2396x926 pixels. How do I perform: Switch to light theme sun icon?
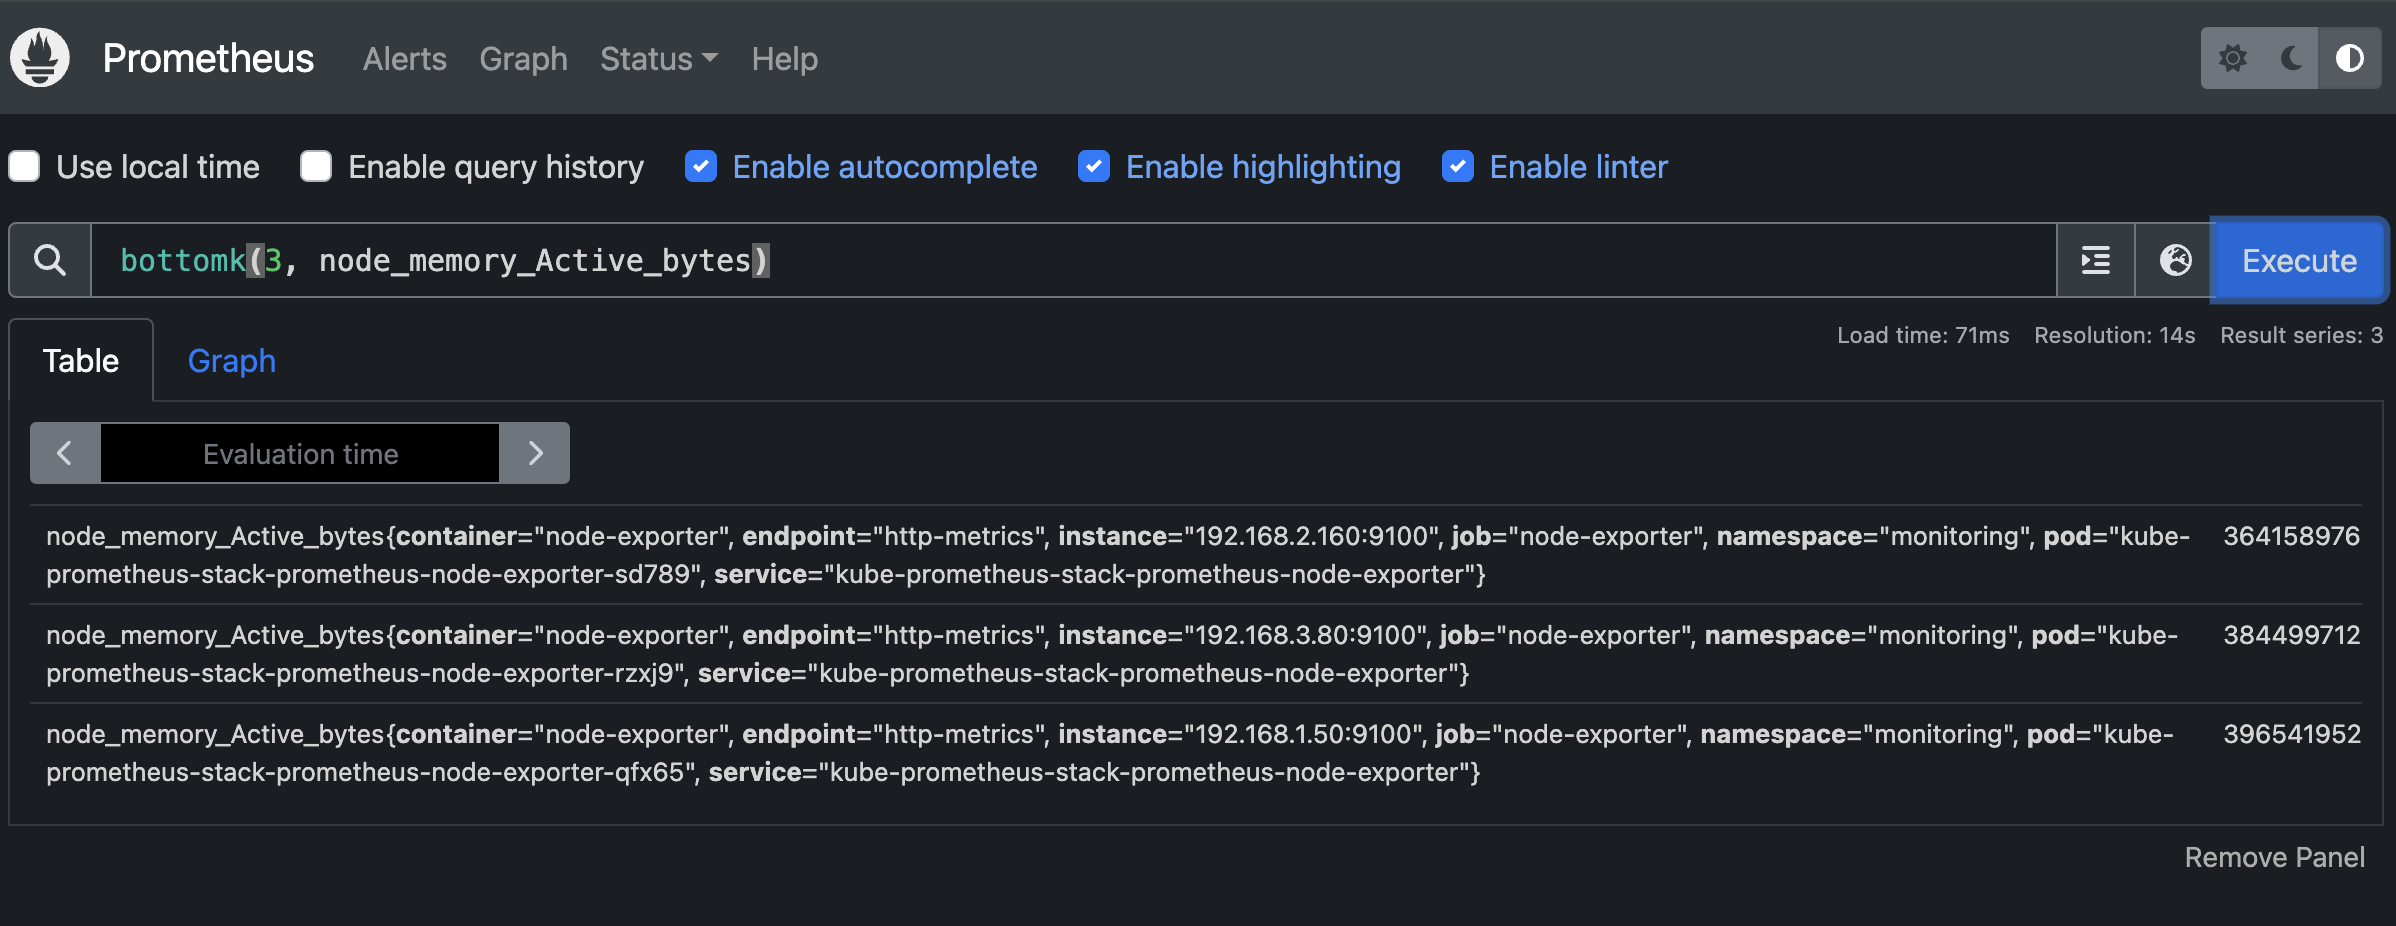pos(2233,58)
